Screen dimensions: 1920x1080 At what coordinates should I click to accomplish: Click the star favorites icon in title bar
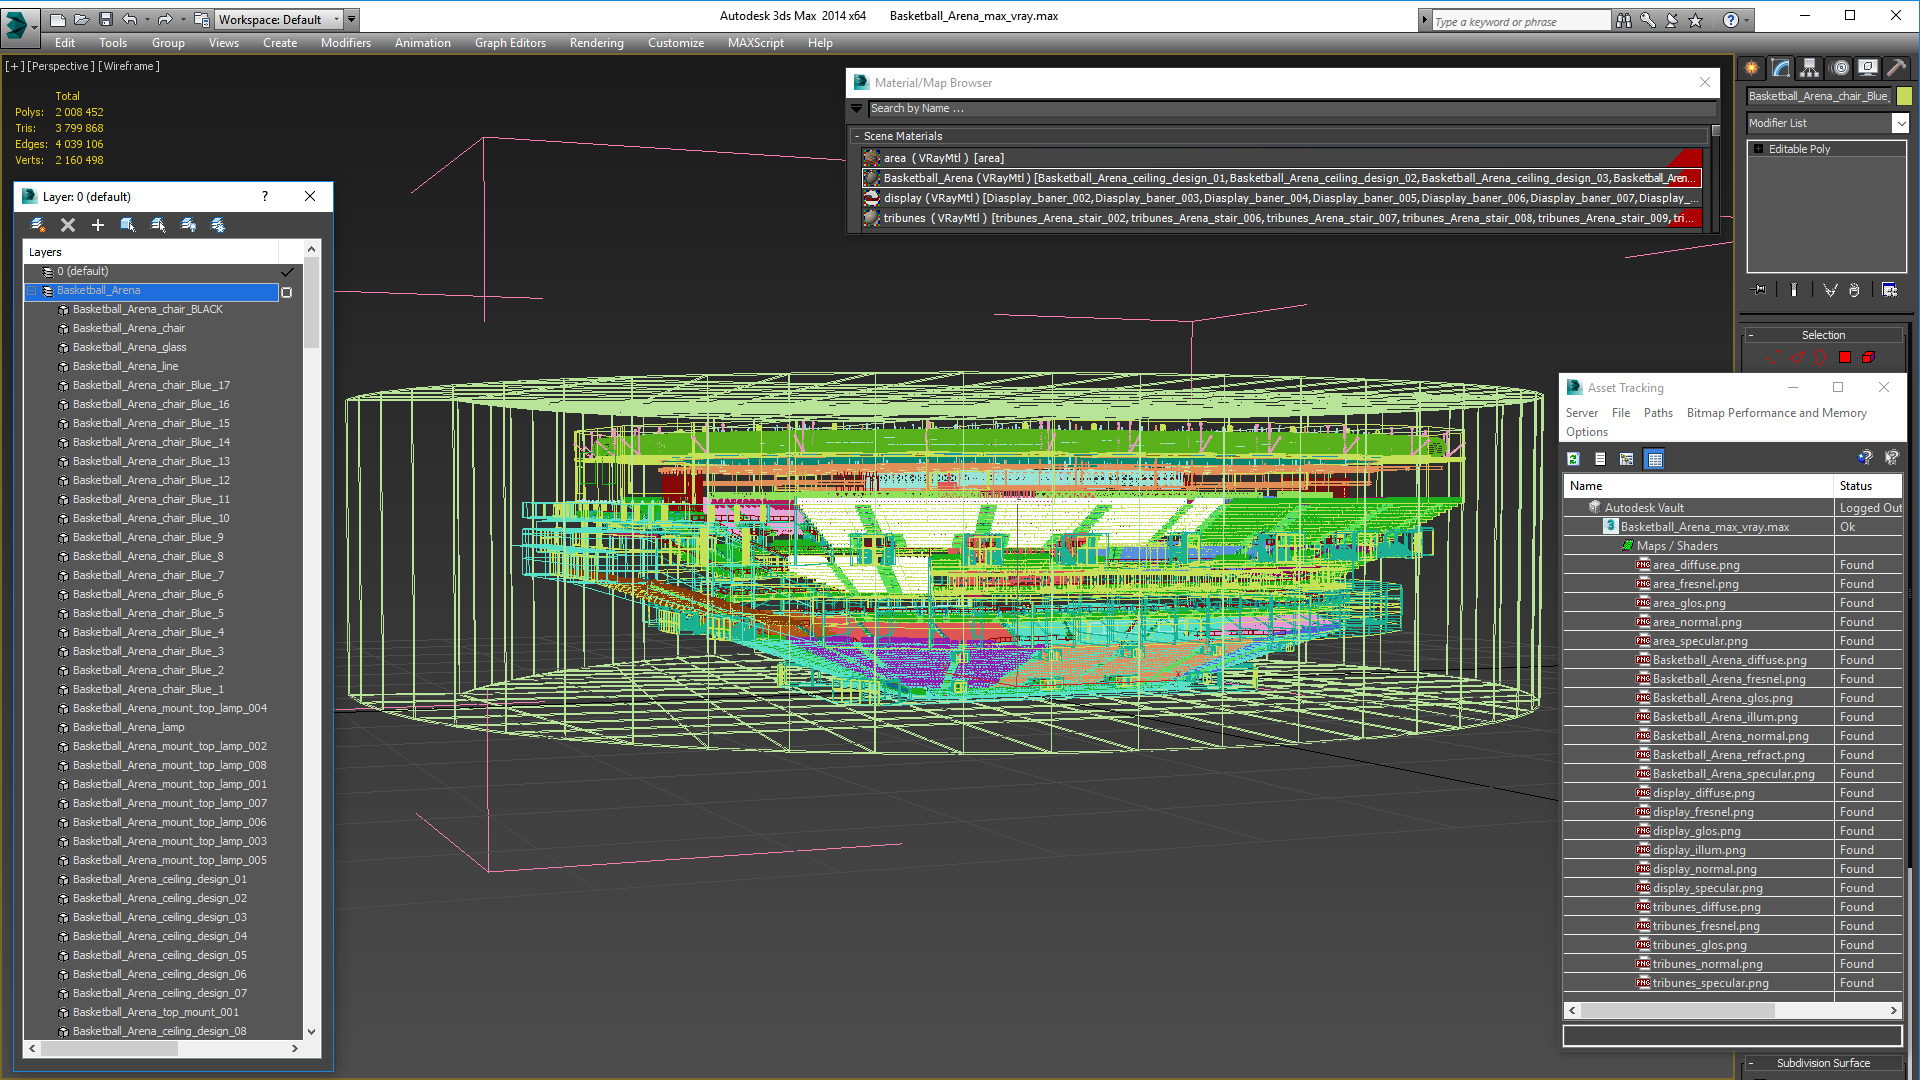(x=1696, y=20)
